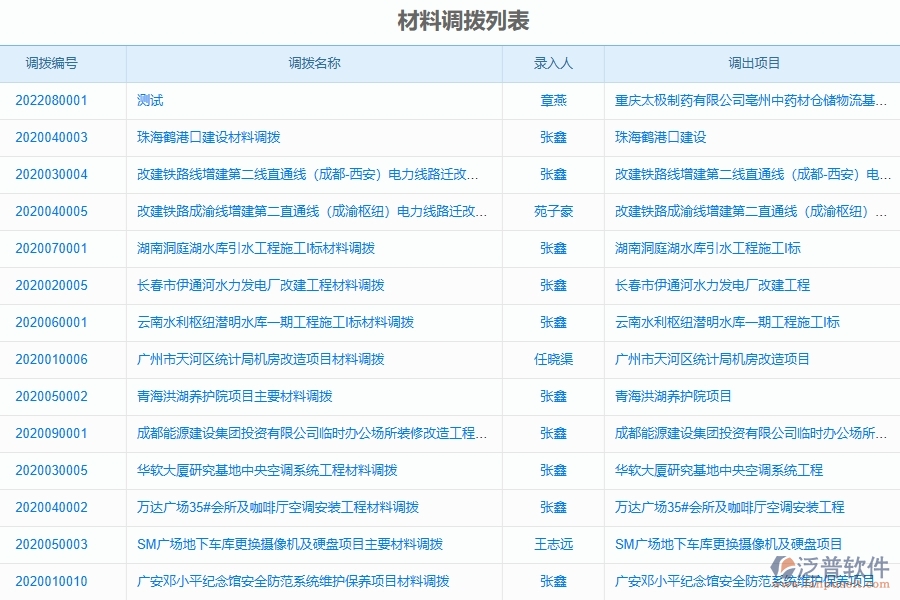Sort by the 录入人 column header
The width and height of the screenshot is (900, 600).
553,62
